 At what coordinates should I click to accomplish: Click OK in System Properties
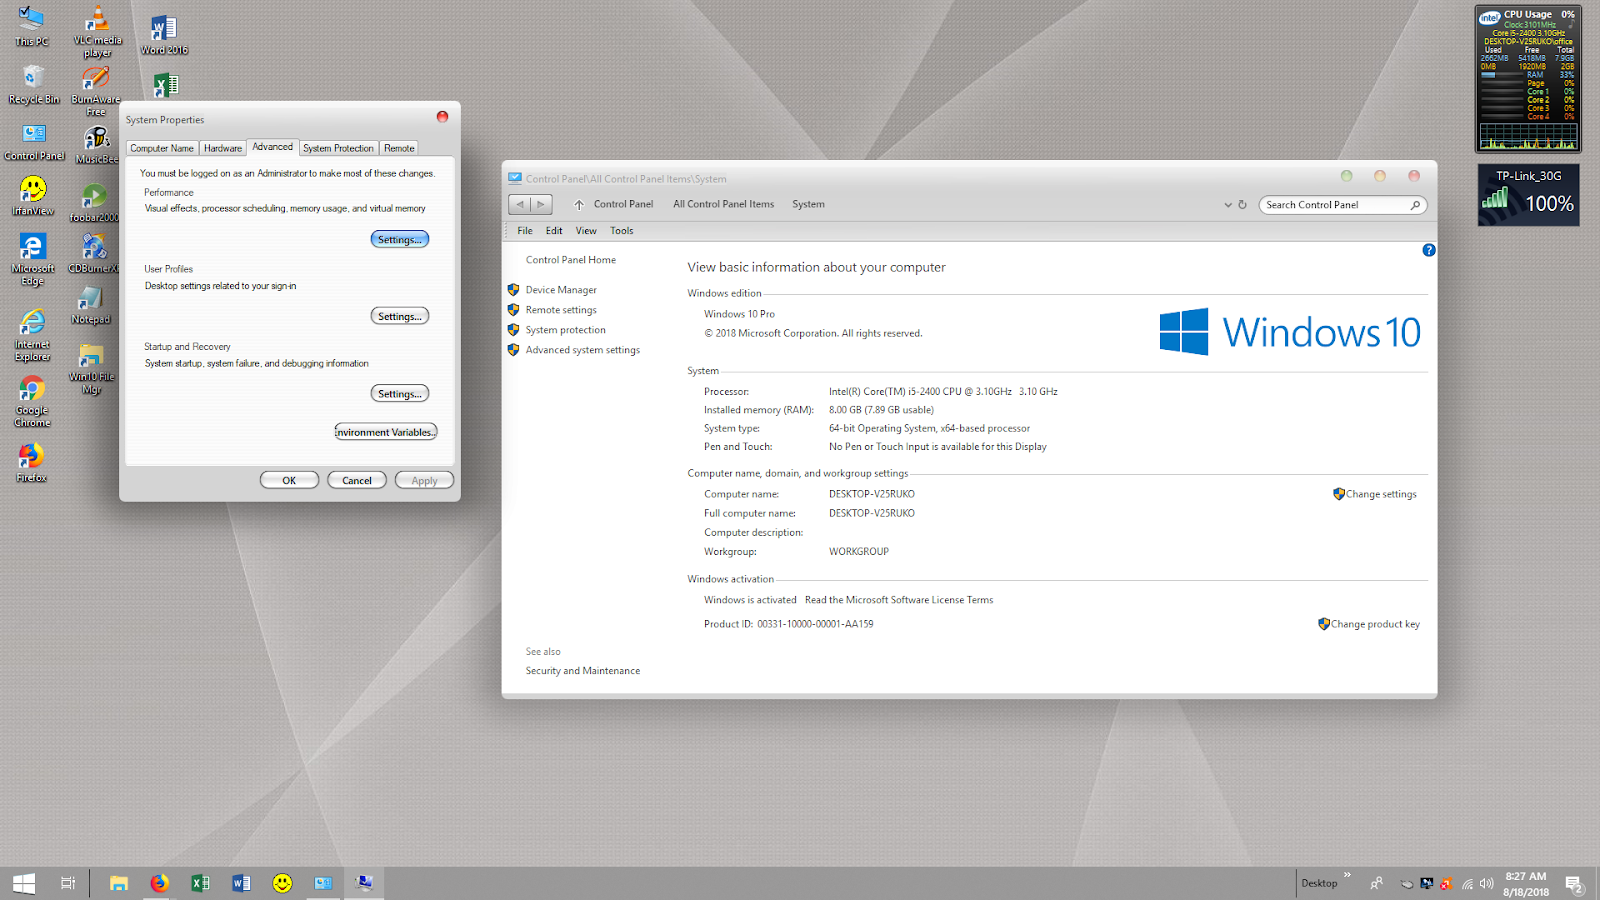[289, 480]
